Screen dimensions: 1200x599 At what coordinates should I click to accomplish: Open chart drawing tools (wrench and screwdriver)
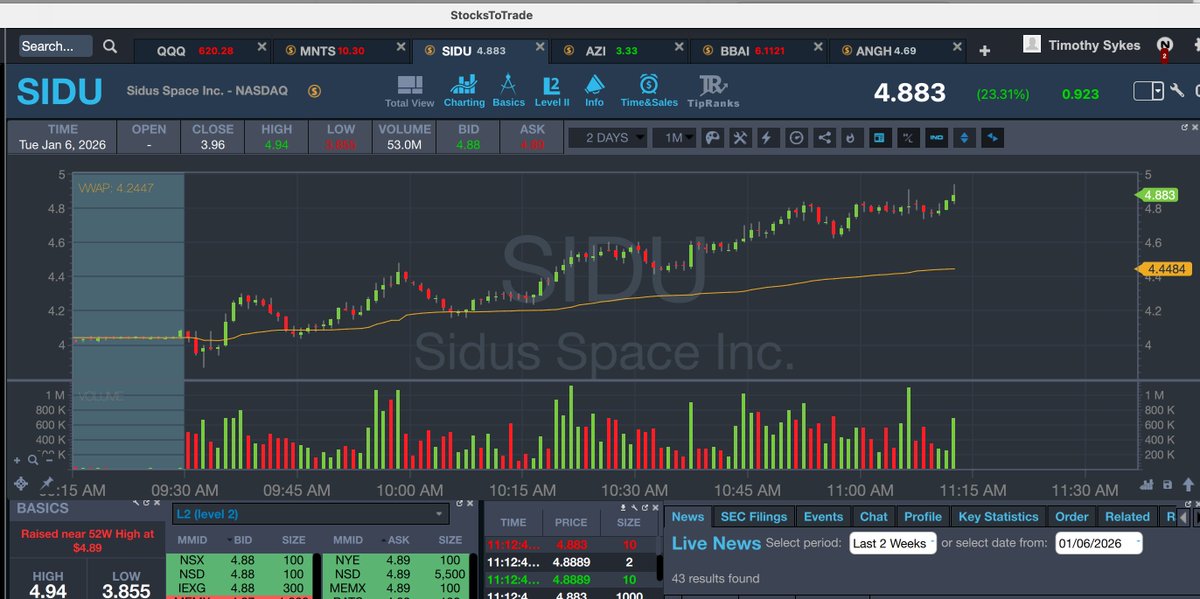(741, 137)
